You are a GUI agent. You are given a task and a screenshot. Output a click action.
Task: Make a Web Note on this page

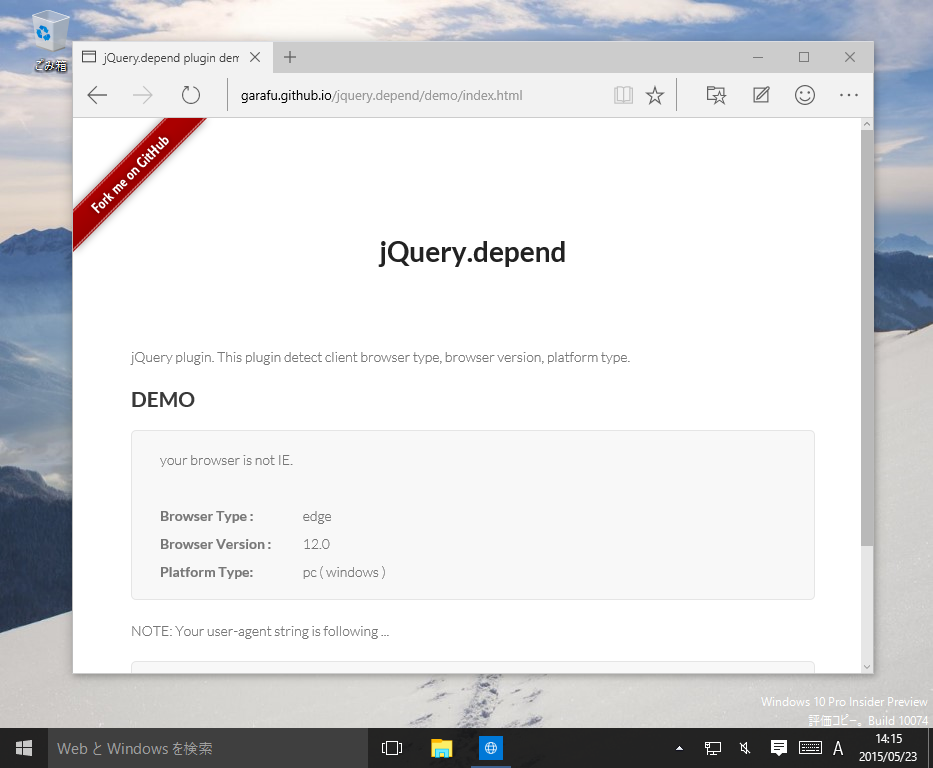(760, 95)
